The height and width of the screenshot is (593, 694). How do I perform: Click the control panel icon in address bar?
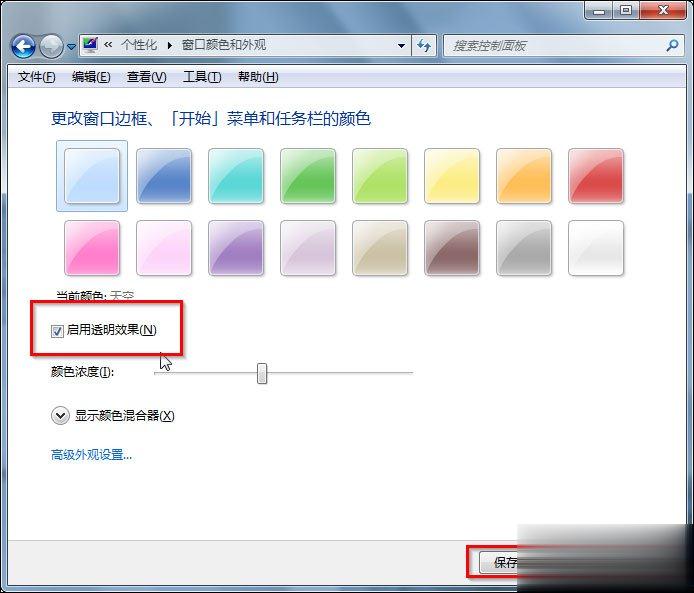coord(91,45)
